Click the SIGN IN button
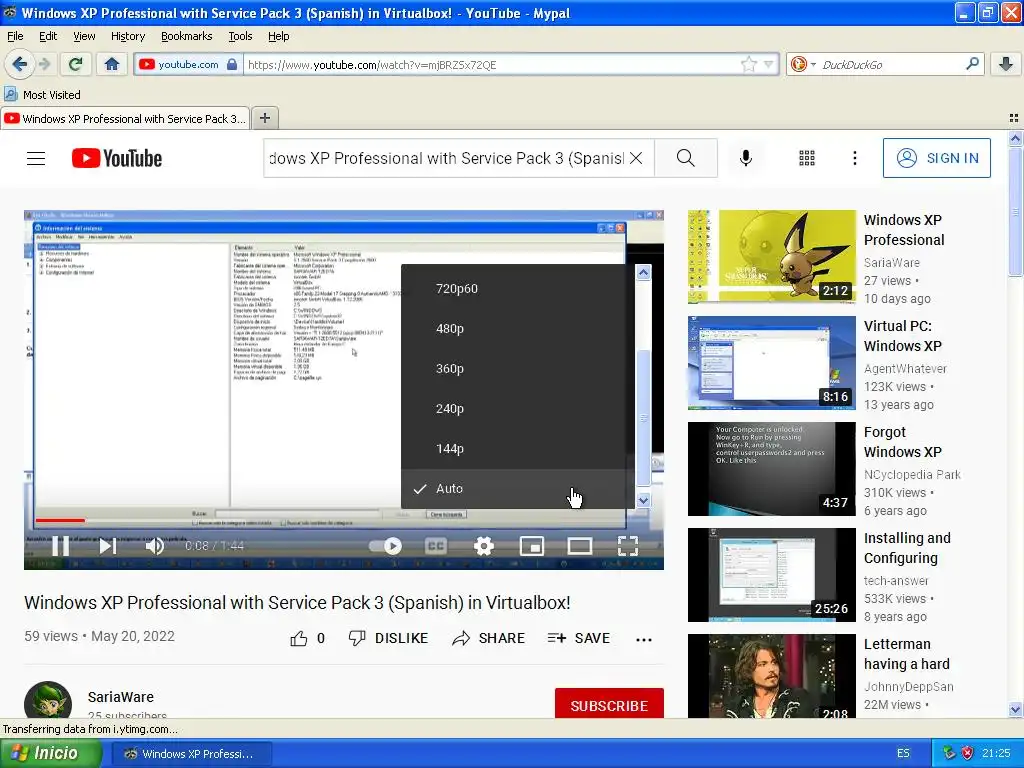The width and height of the screenshot is (1024, 768). 936,158
